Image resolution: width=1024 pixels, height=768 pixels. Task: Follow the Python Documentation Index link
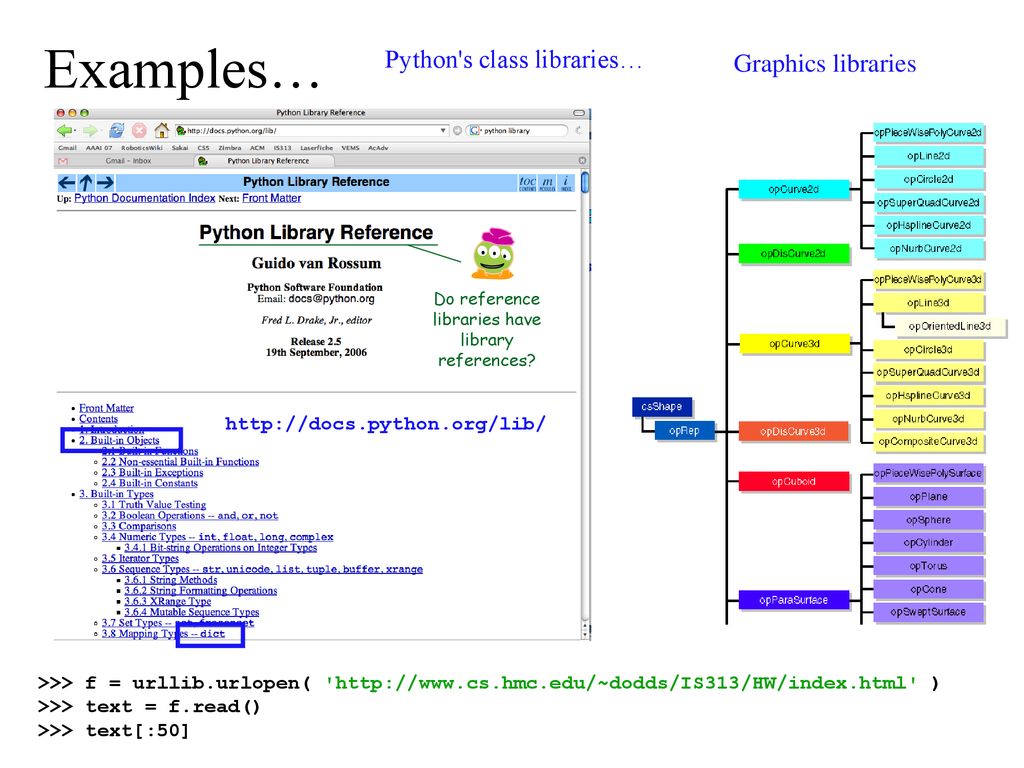(x=144, y=198)
